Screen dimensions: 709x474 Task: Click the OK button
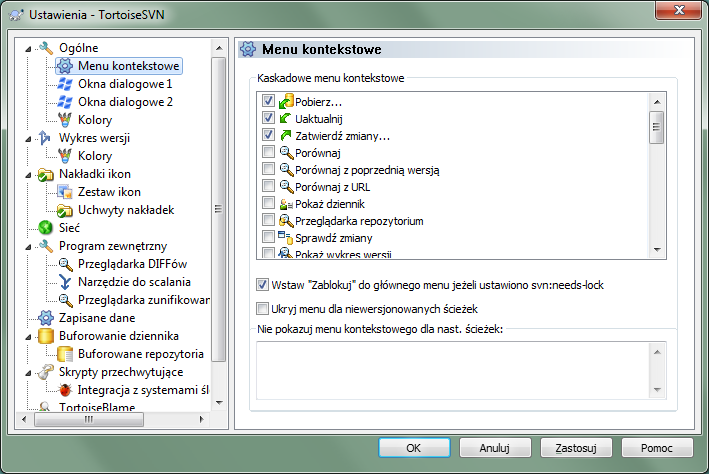[x=414, y=448]
